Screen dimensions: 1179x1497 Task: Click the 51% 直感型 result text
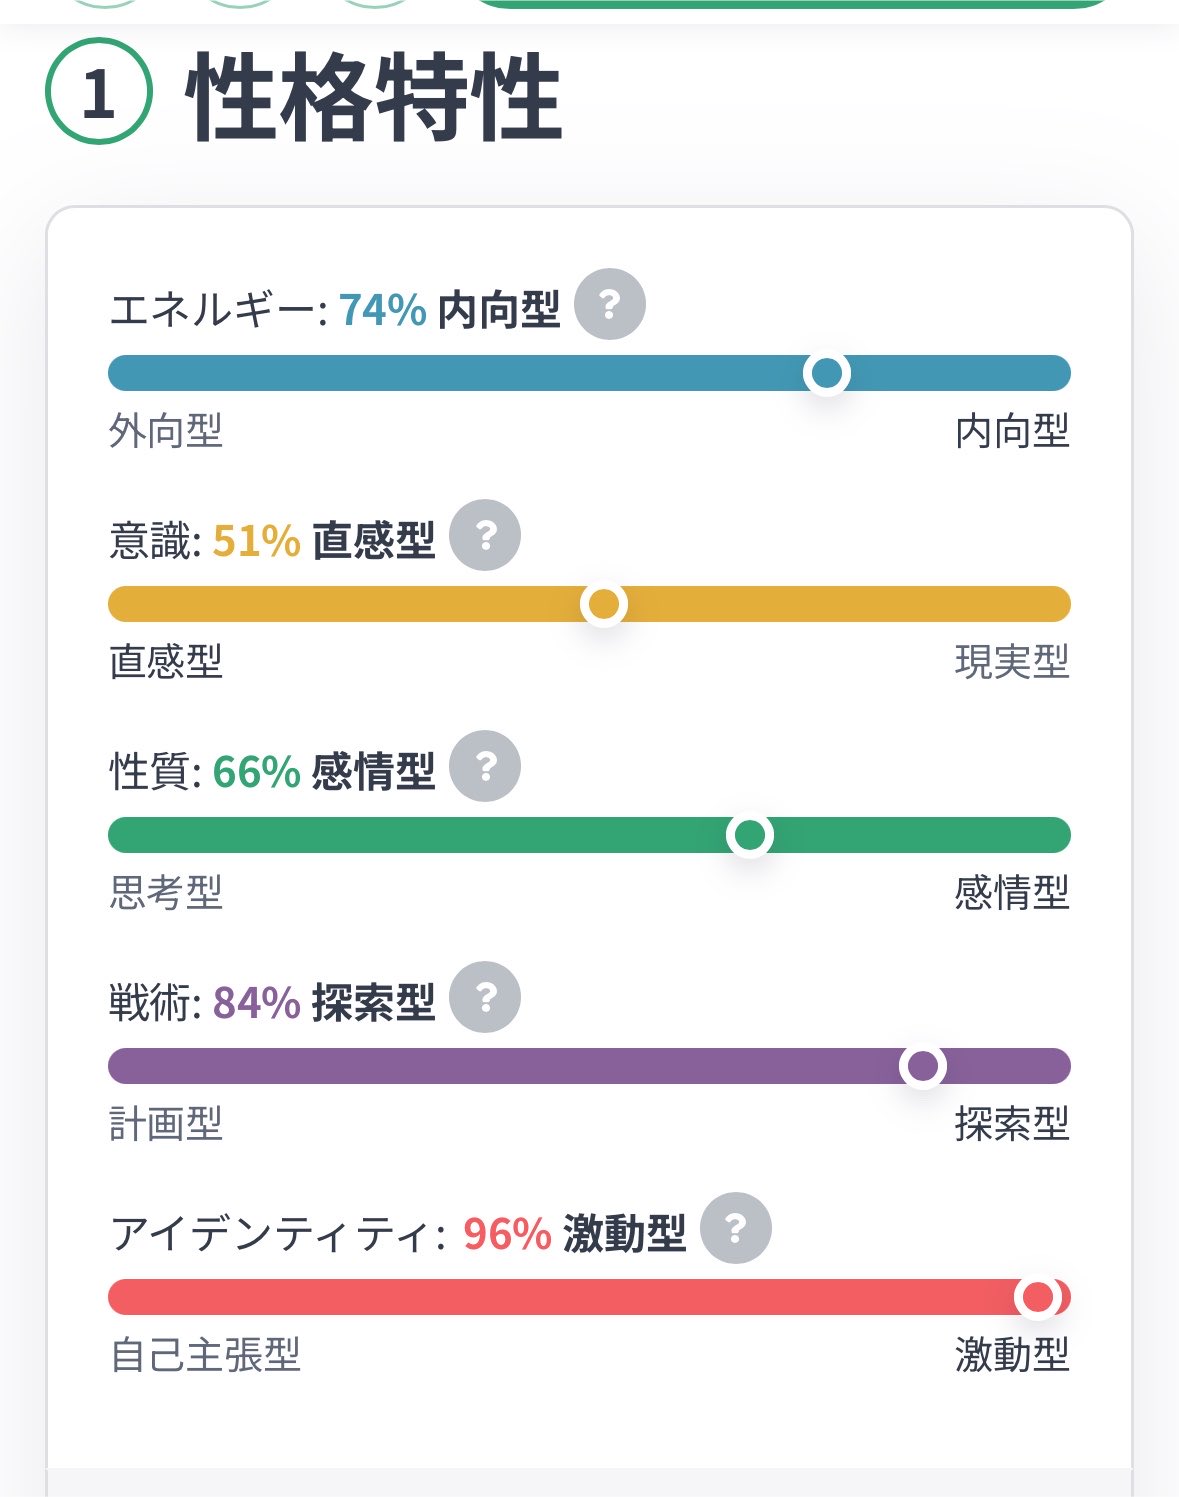coord(324,541)
